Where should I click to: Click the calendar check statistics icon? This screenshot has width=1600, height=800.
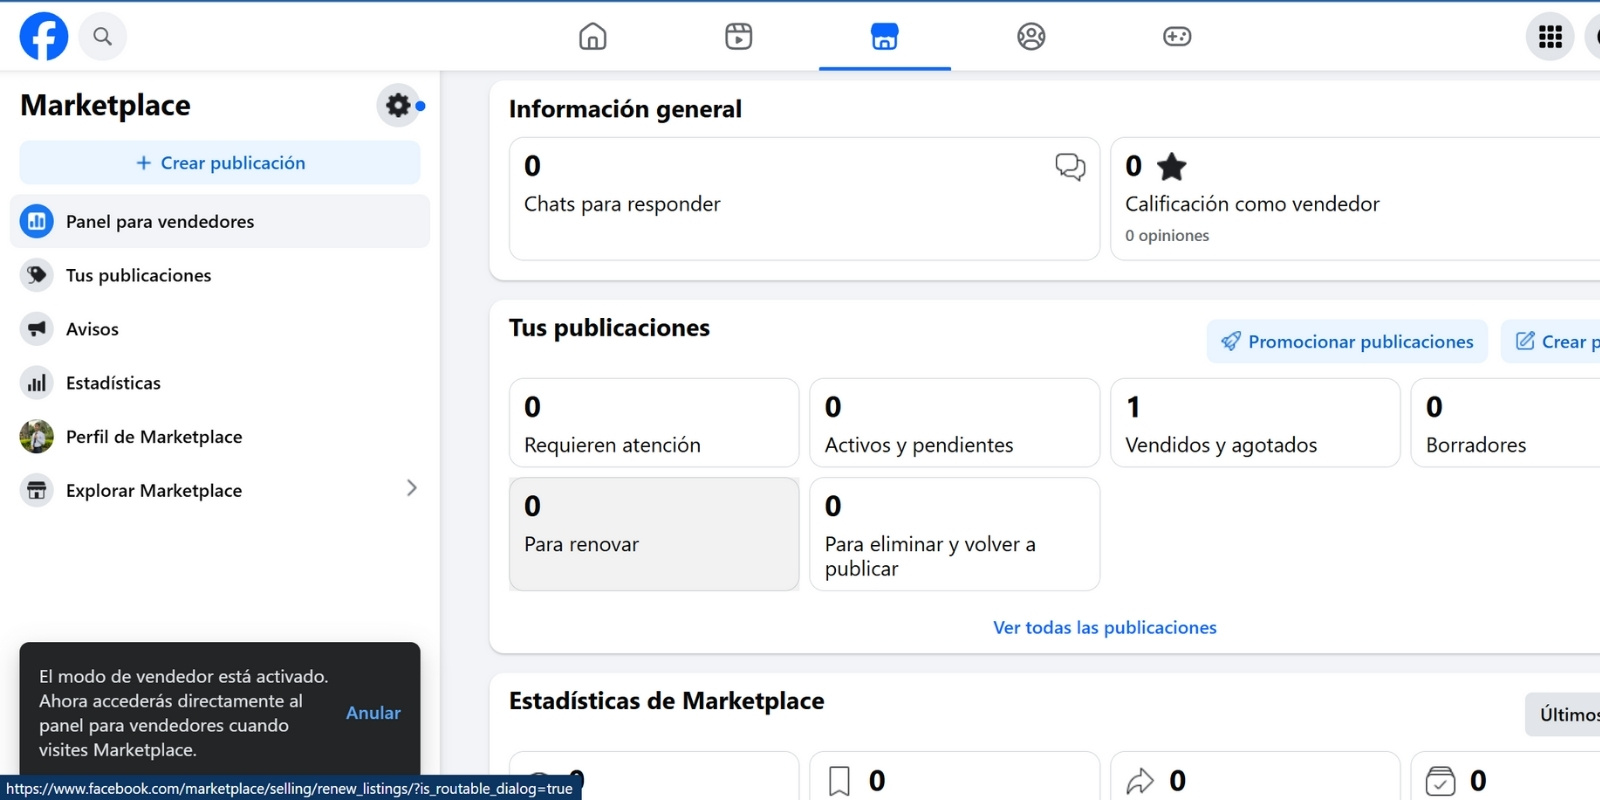pos(1440,781)
